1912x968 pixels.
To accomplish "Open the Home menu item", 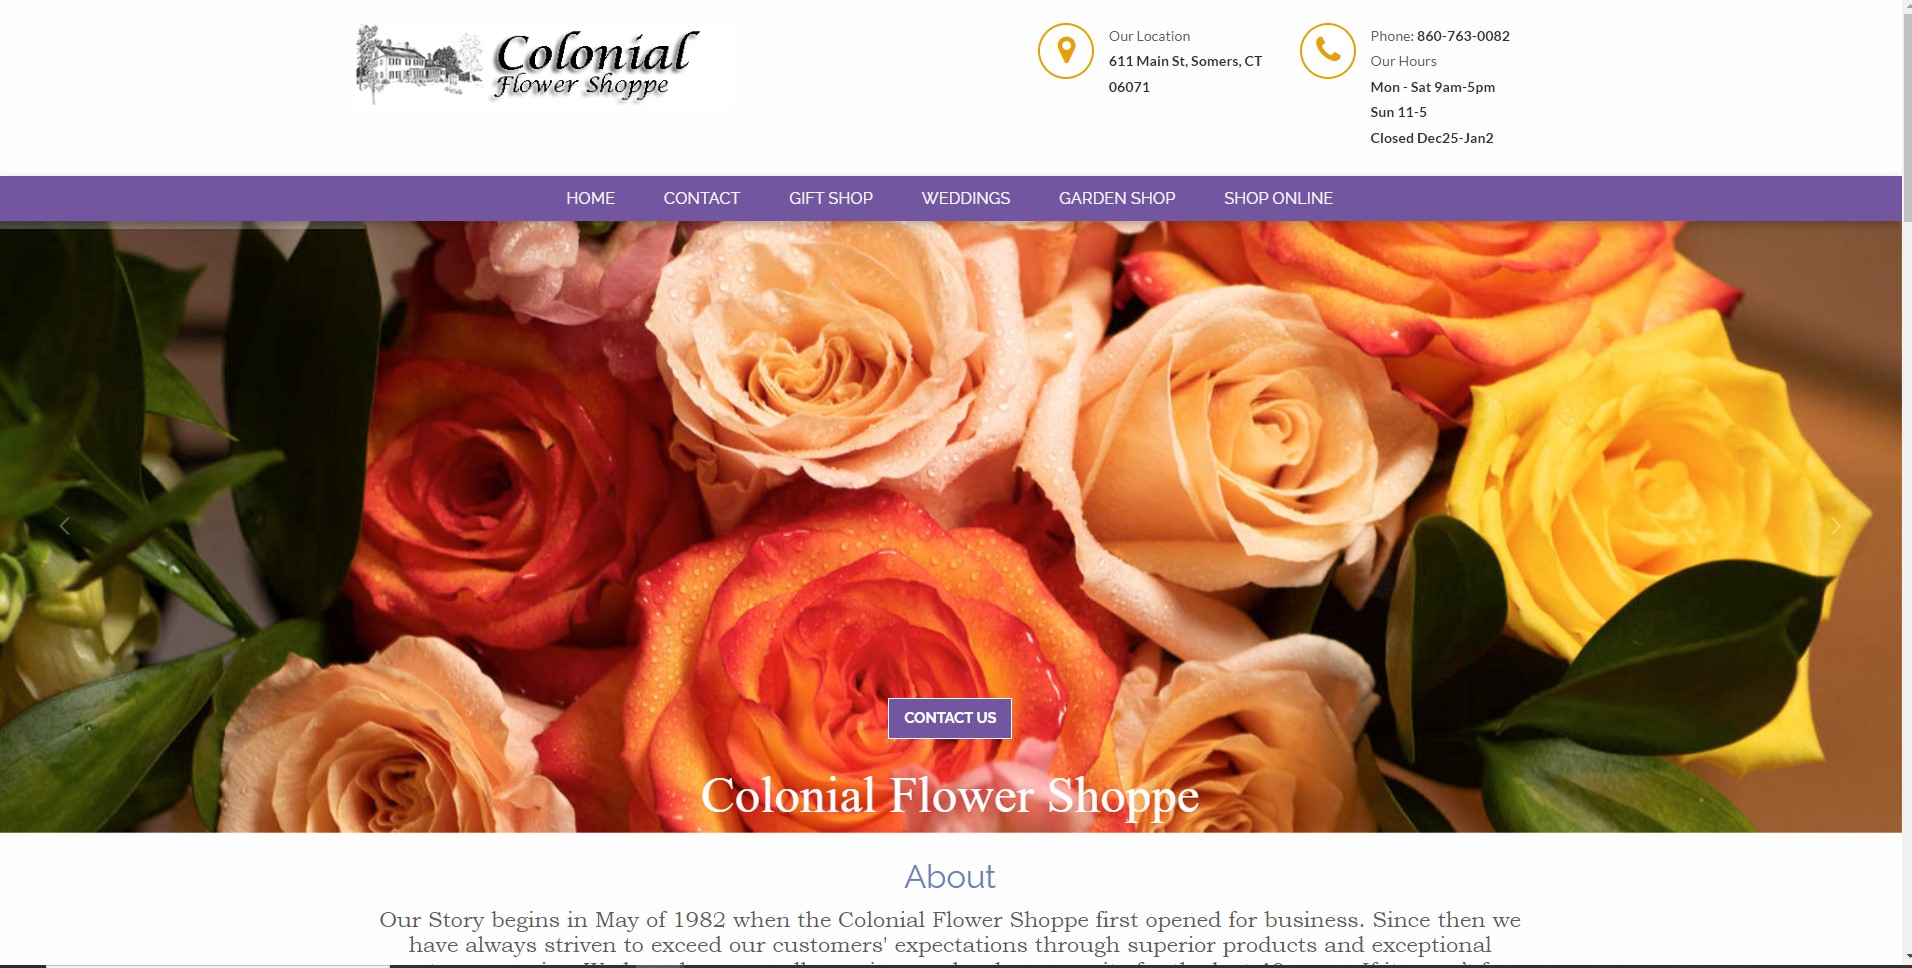I will click(590, 198).
